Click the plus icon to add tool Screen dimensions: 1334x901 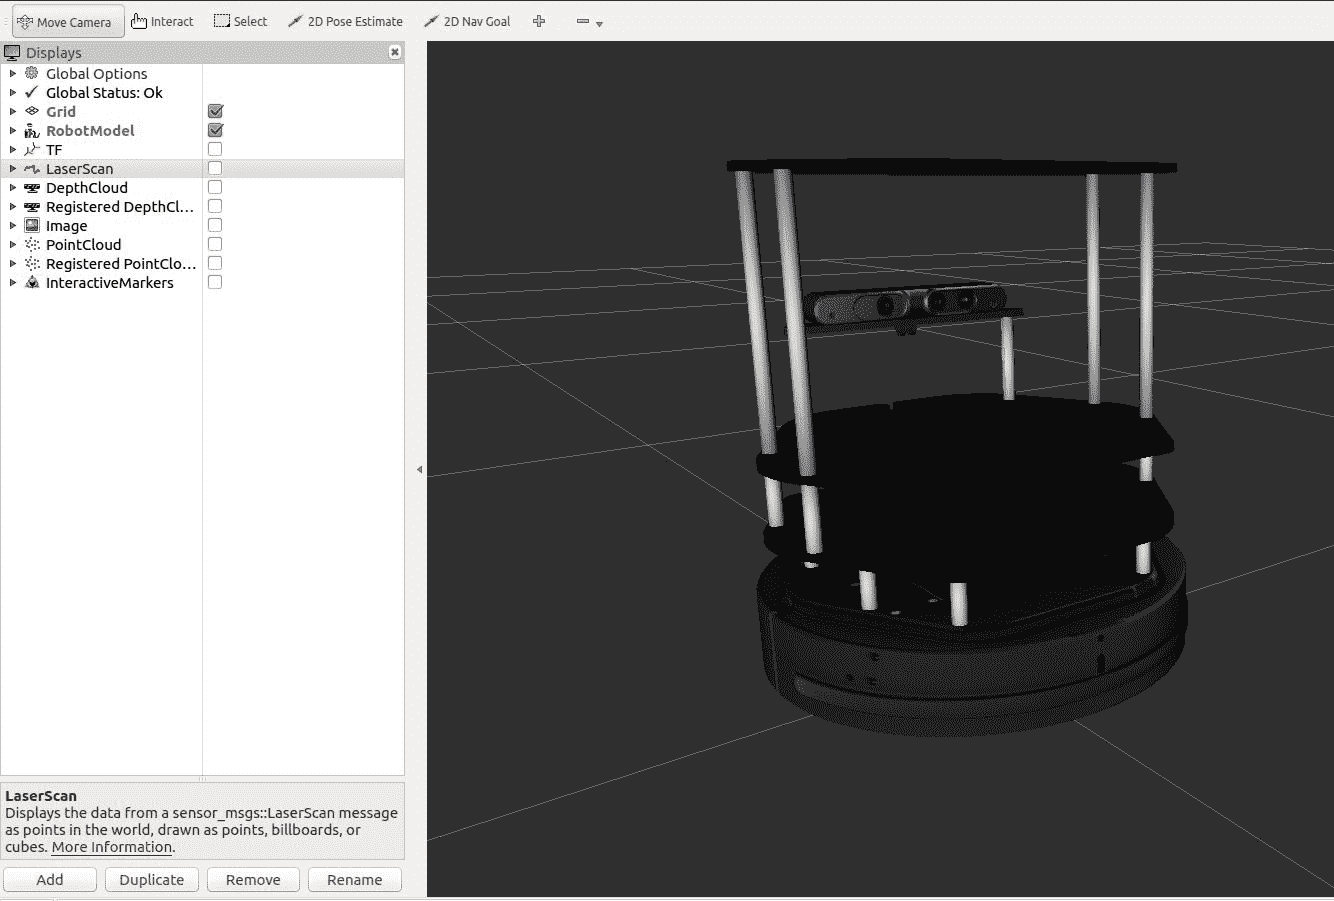coord(539,21)
